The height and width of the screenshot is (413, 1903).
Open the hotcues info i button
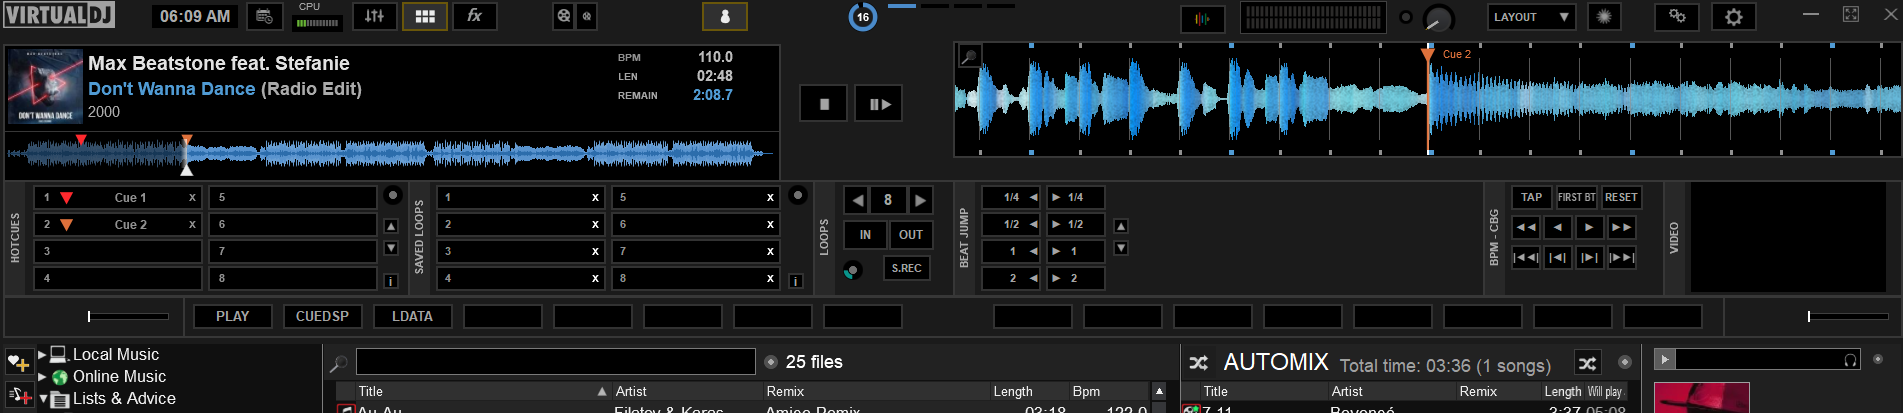(x=391, y=281)
